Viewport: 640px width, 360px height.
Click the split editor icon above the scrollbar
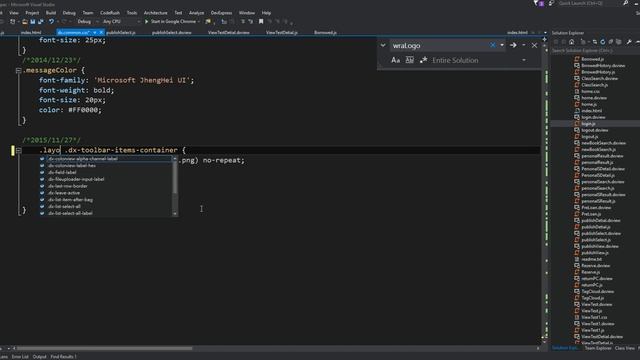click(544, 40)
